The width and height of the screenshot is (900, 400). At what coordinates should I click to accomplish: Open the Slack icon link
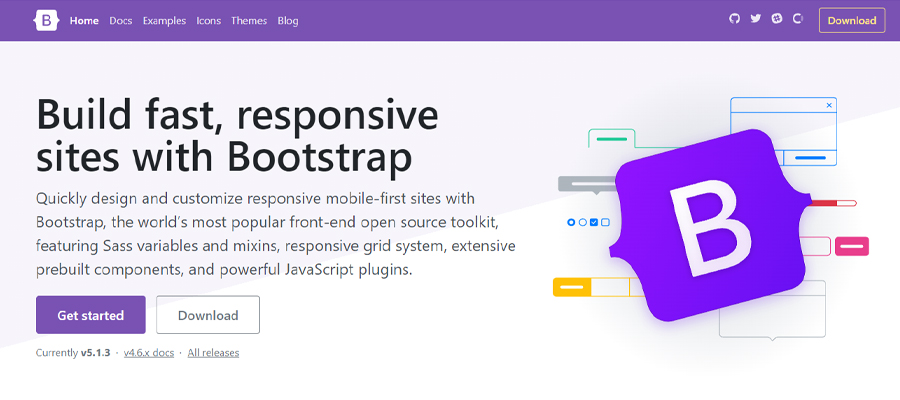point(777,19)
